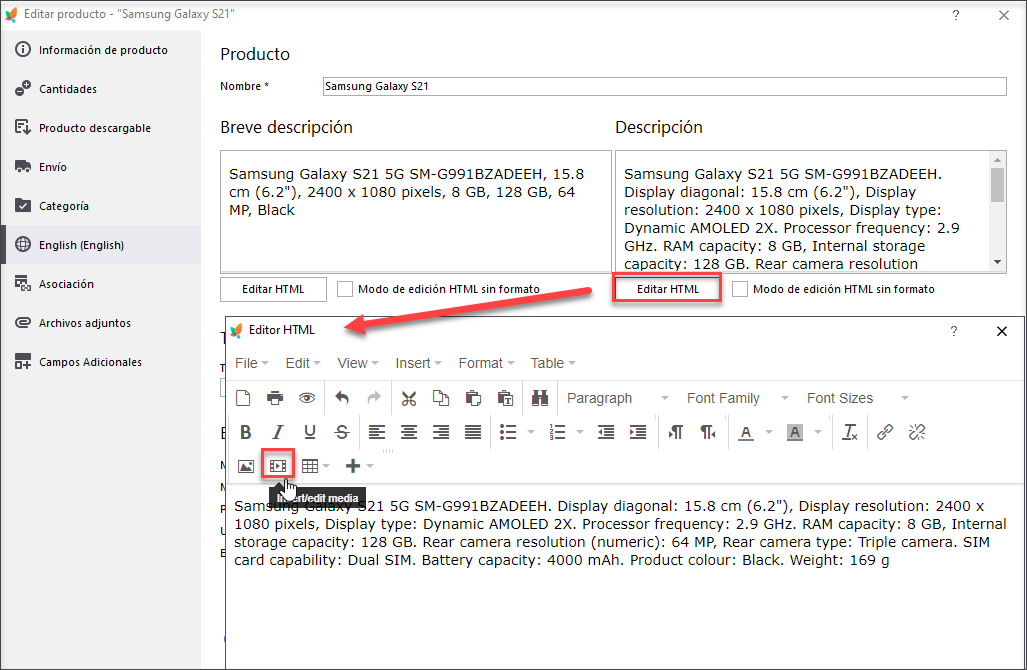
Task: Open the Font Sizes dropdown
Action: pos(857,398)
